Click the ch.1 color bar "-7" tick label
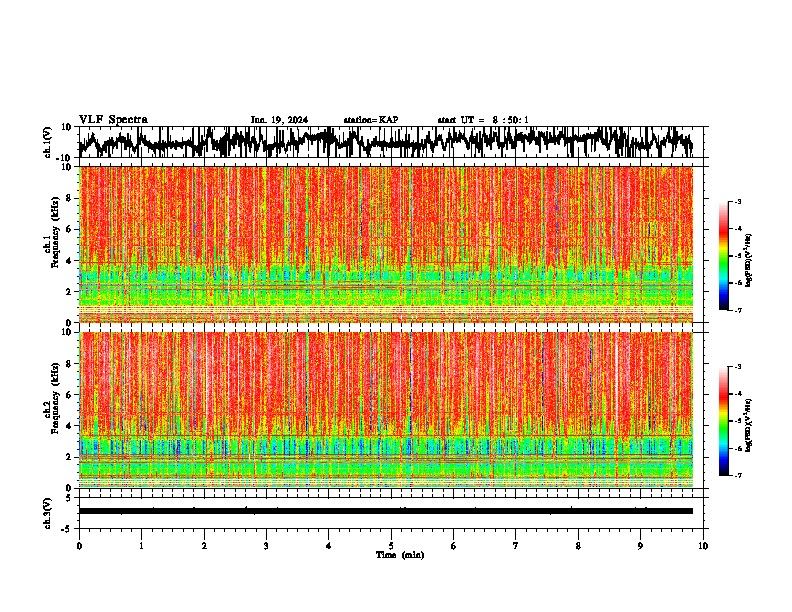 coord(737,310)
